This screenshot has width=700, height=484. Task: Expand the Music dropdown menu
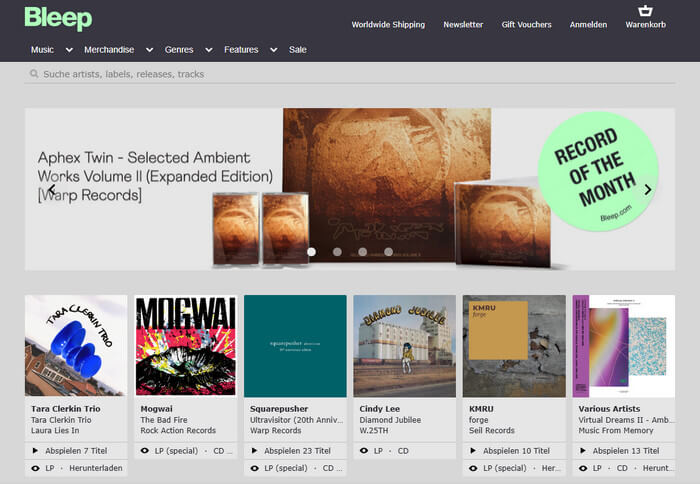(x=69, y=50)
